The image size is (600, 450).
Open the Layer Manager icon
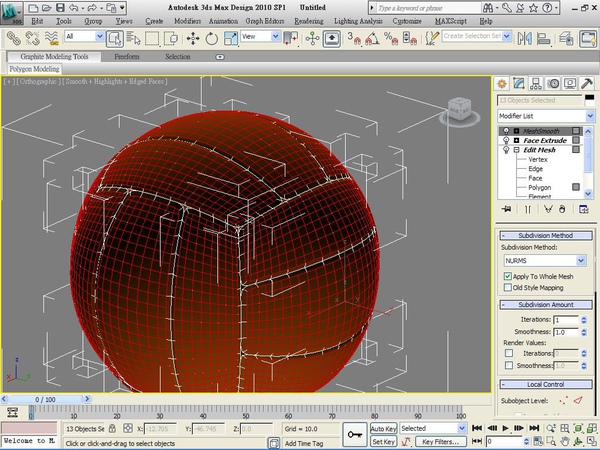pos(566,38)
